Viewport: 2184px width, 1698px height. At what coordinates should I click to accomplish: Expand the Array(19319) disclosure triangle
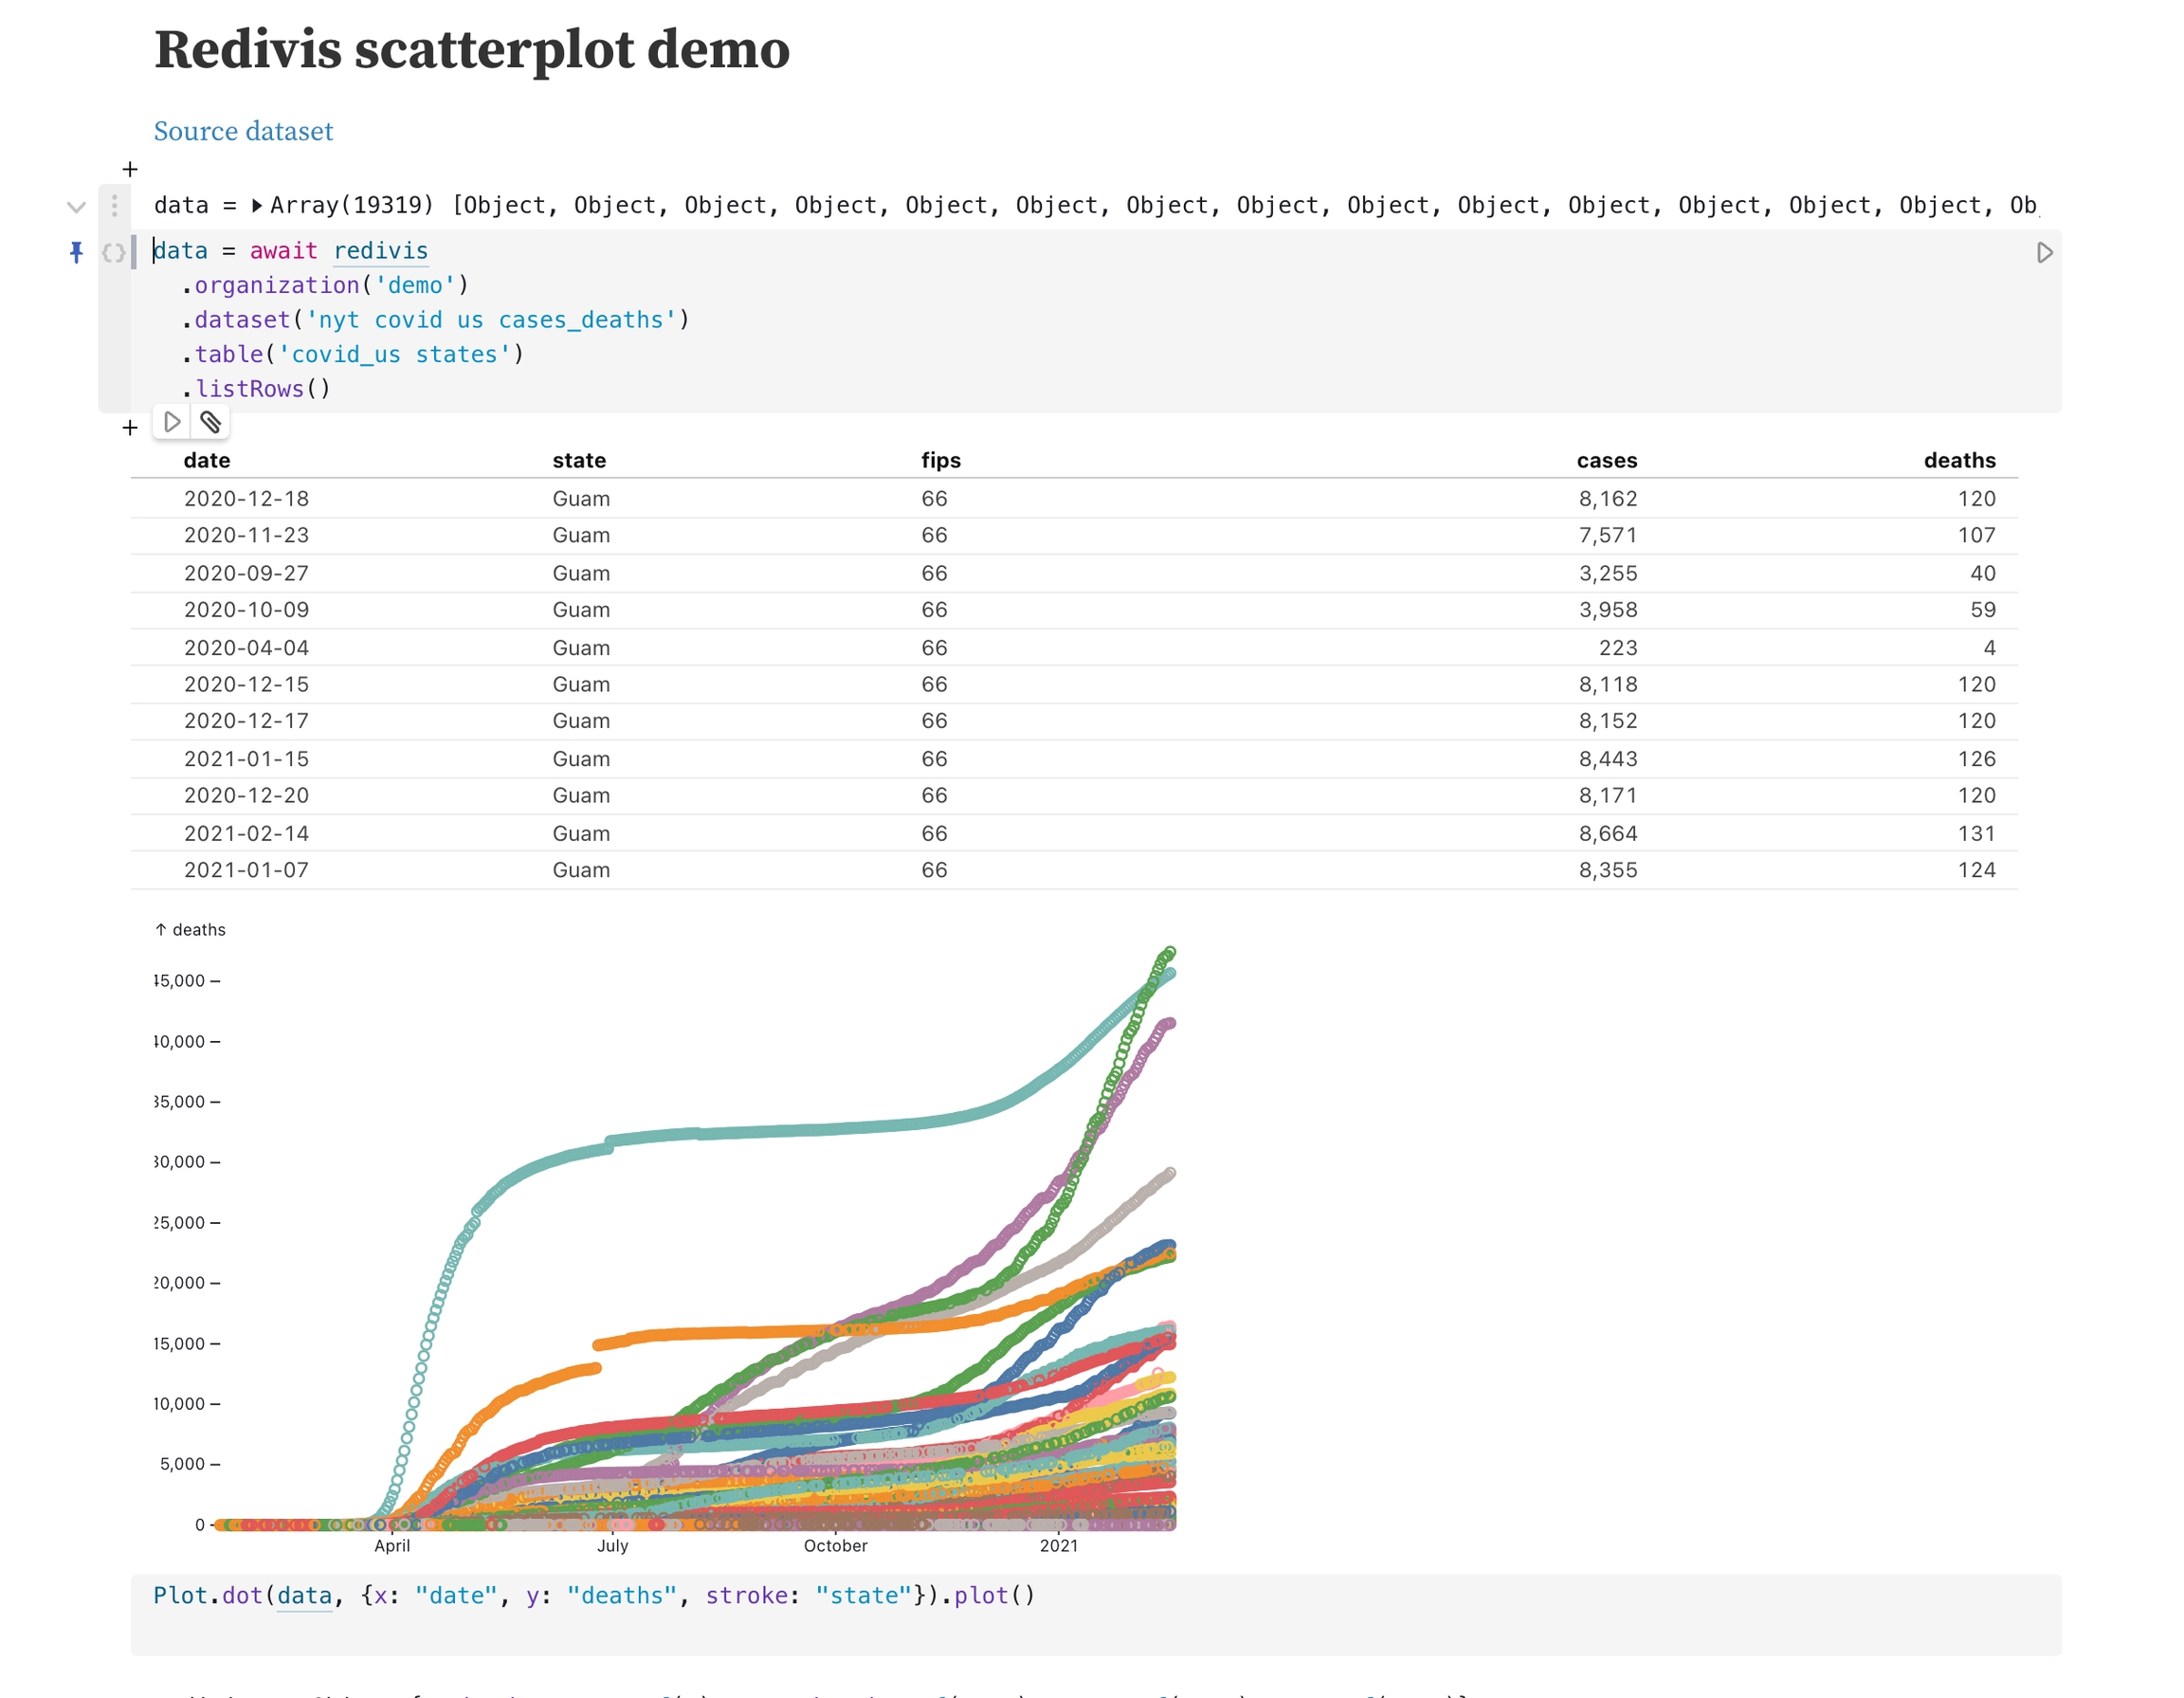[x=257, y=206]
